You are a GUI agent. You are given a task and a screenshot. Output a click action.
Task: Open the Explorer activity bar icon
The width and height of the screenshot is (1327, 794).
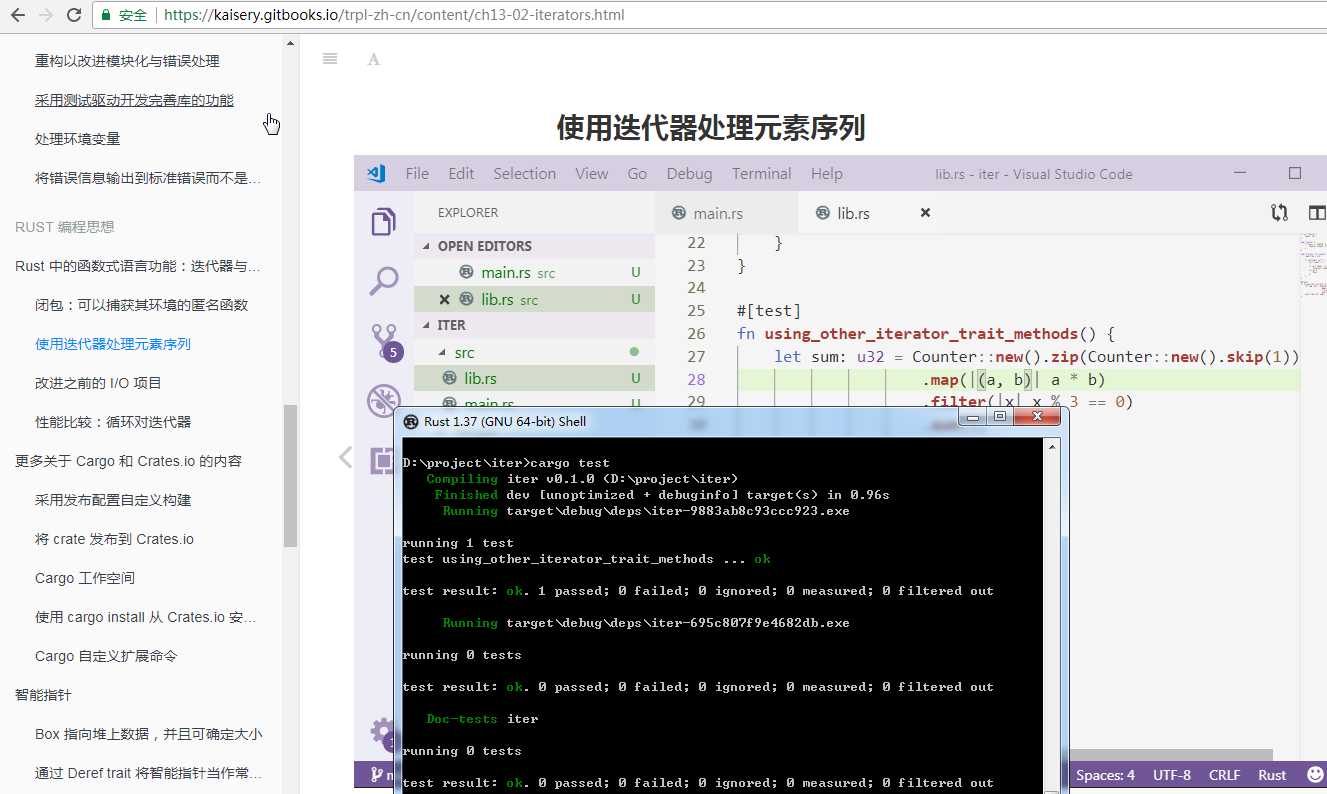coord(384,222)
